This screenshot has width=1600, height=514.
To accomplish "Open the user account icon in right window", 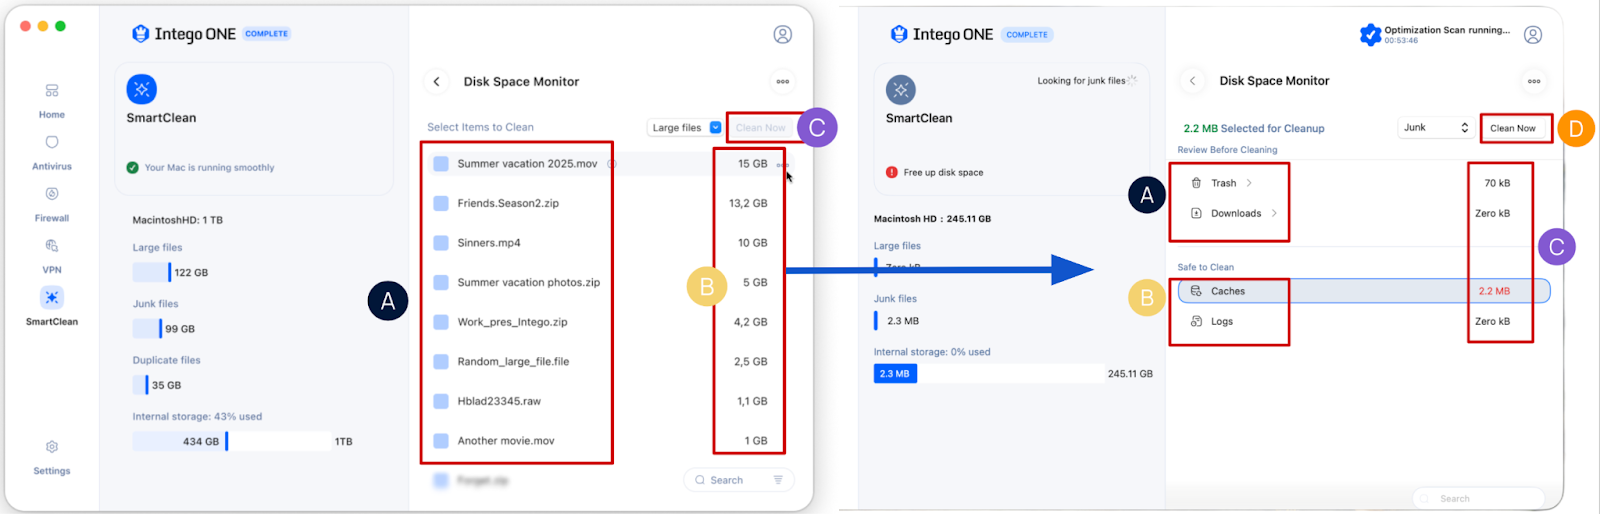I will click(1533, 35).
